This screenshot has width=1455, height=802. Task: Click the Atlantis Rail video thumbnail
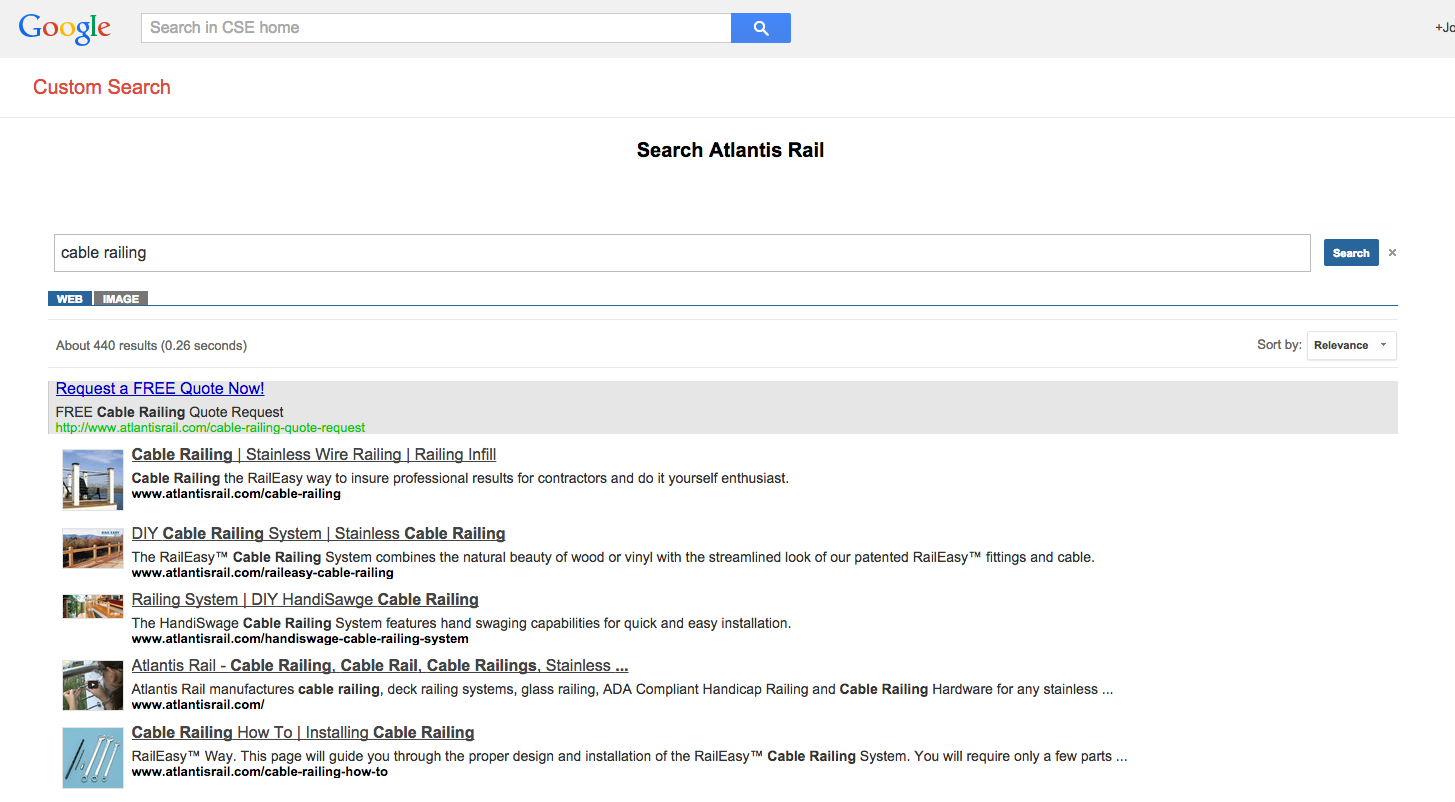(x=92, y=685)
